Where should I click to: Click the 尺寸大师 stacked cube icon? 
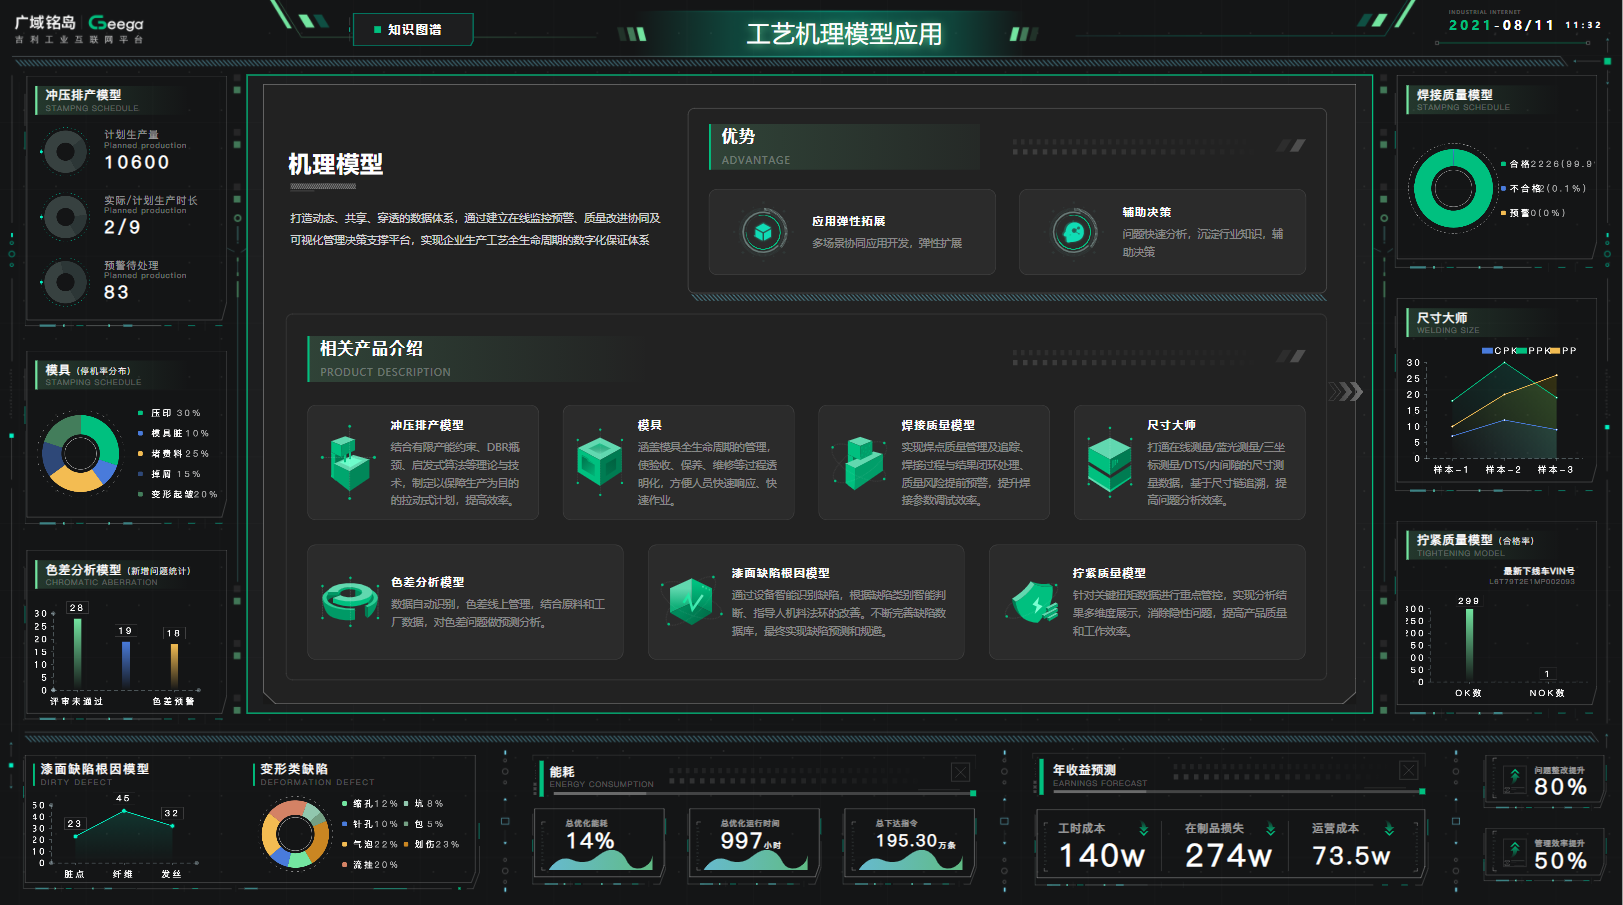coord(1109,464)
